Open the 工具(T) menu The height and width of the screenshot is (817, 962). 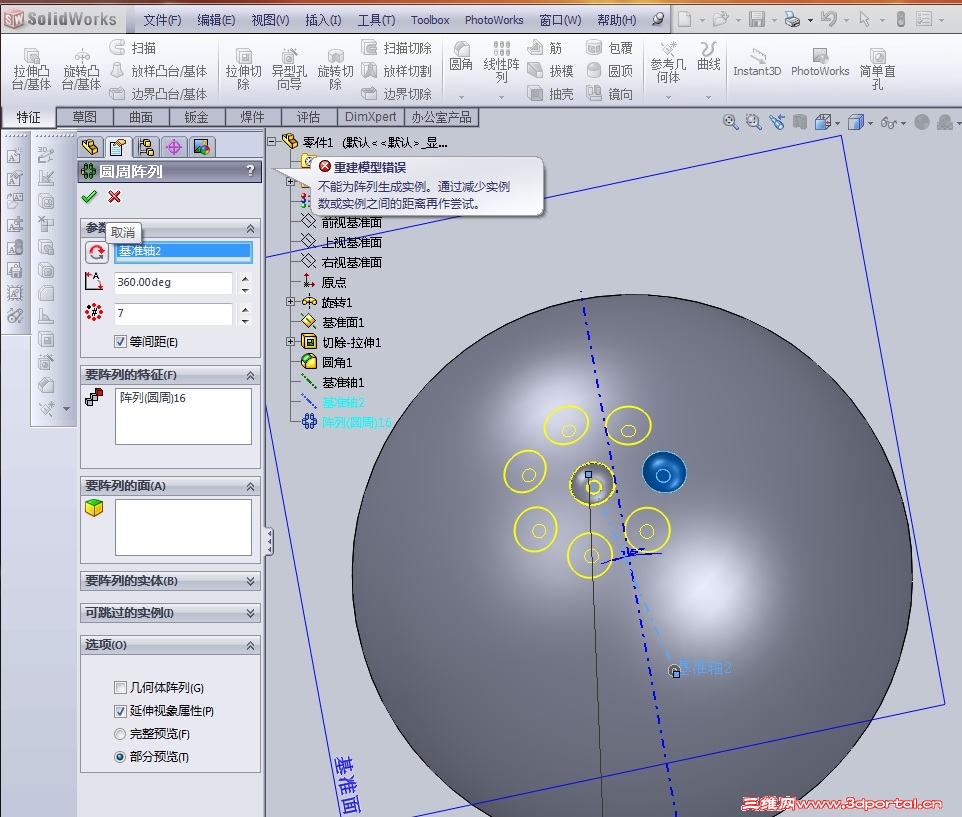(x=376, y=20)
